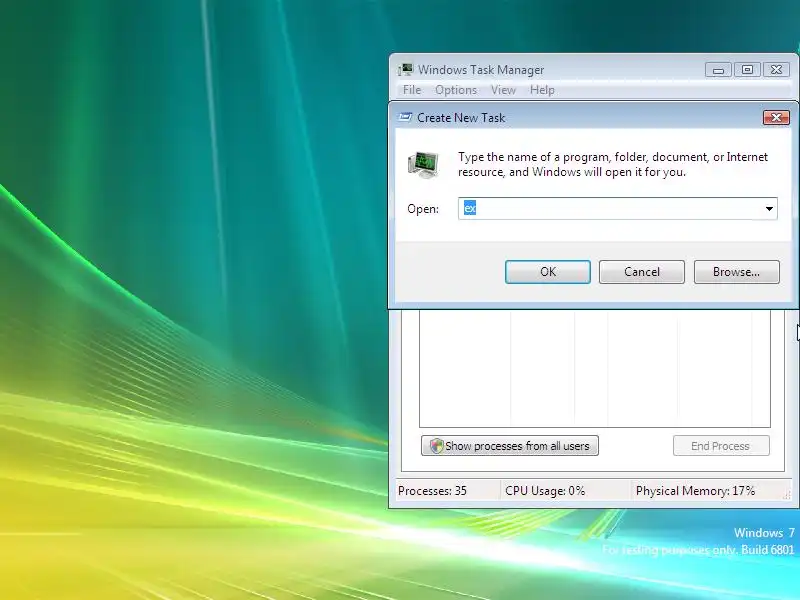Screen dimensions: 800x600
Task: Open the Help menu in Task Manager
Action: tap(542, 90)
